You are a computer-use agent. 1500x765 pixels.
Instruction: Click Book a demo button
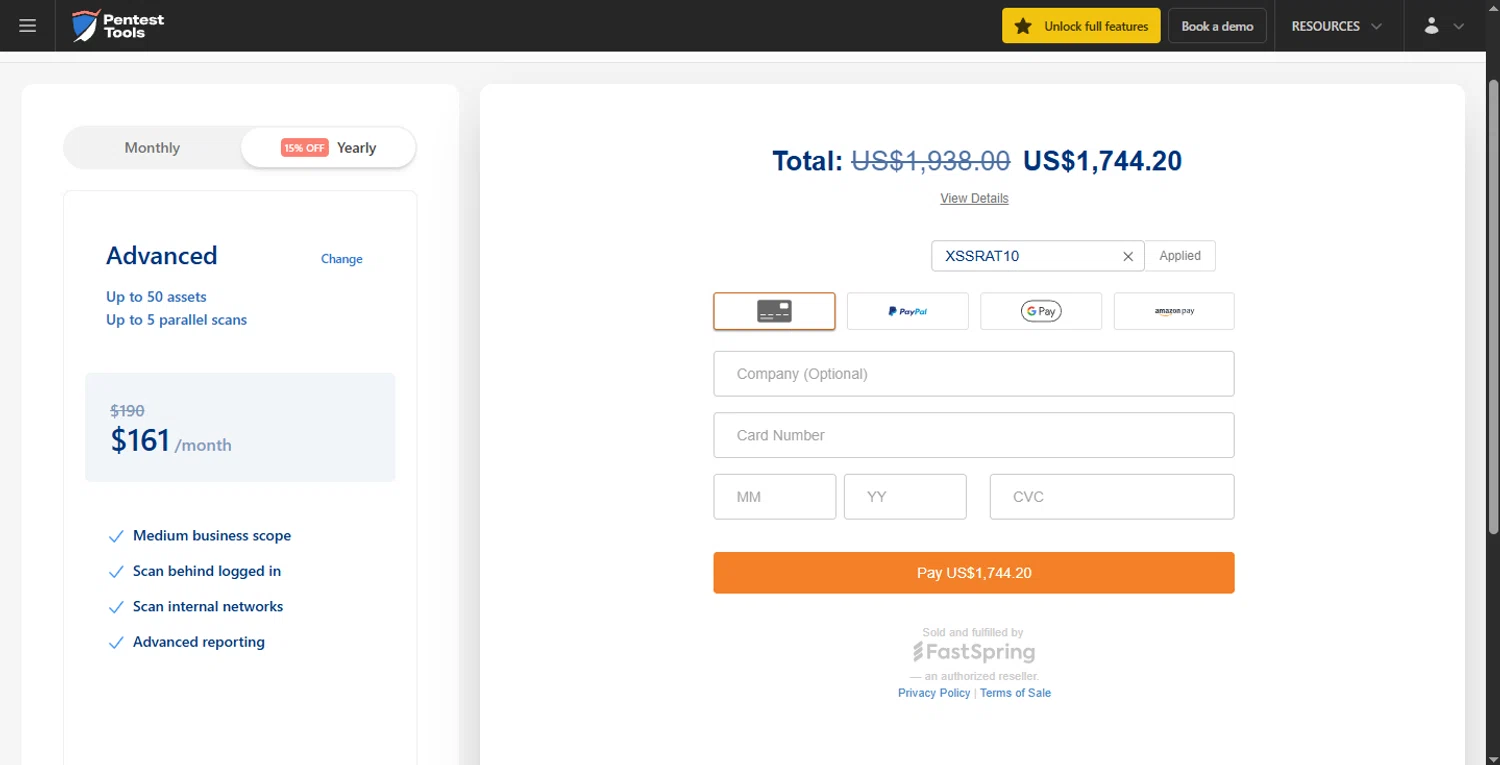[1217, 26]
